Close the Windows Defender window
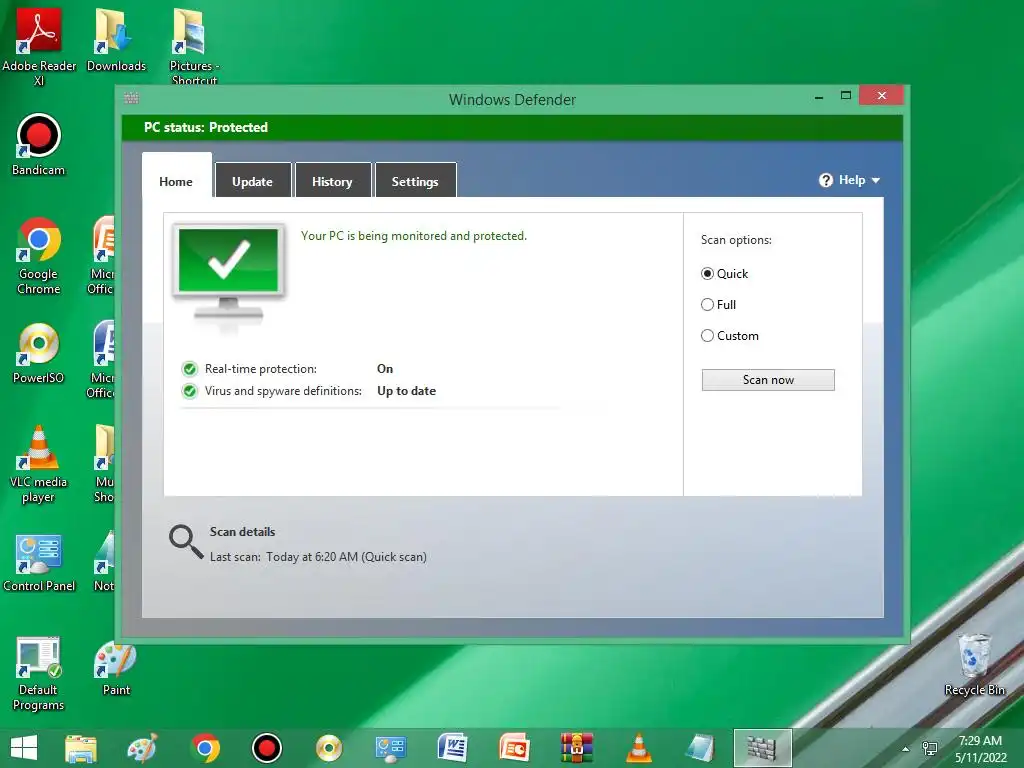Image resolution: width=1024 pixels, height=768 pixels. pos(882,95)
